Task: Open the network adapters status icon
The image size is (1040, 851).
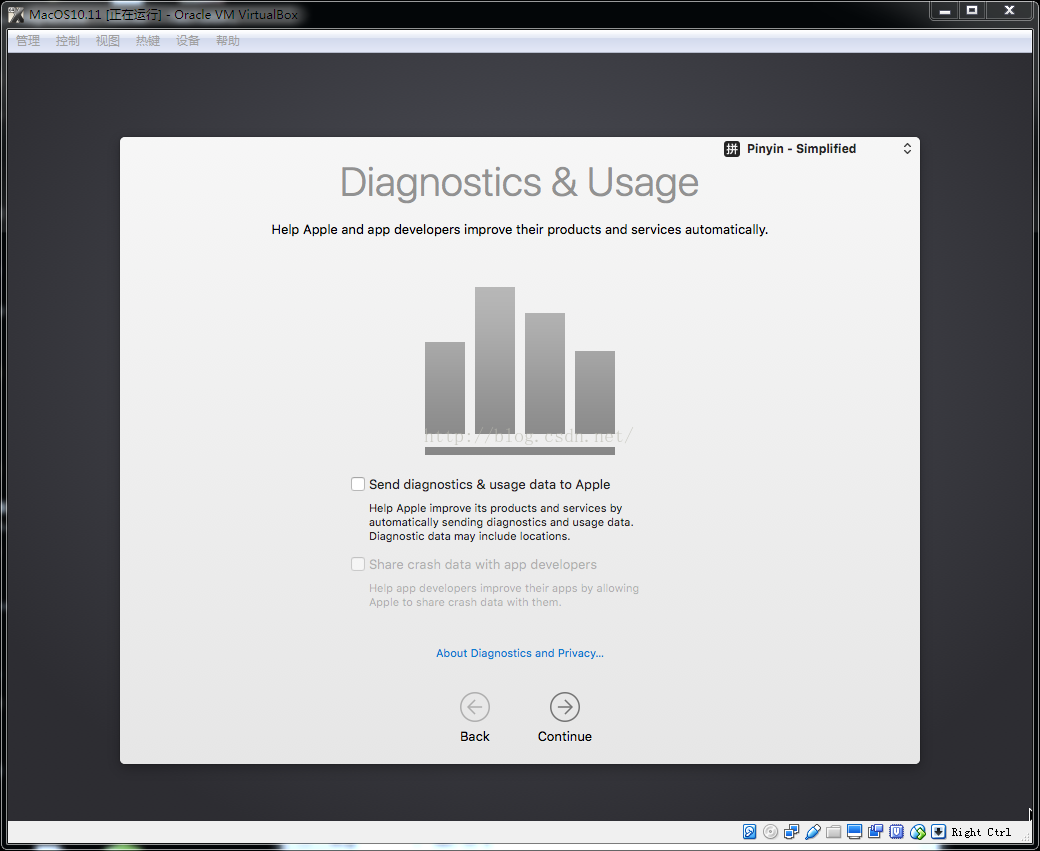Action: pos(791,831)
